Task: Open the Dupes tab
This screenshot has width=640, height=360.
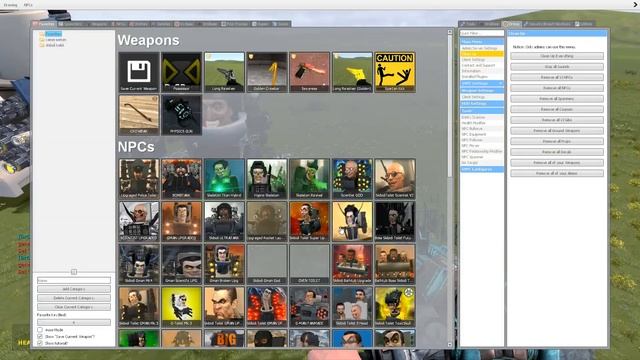Action: 260,24
